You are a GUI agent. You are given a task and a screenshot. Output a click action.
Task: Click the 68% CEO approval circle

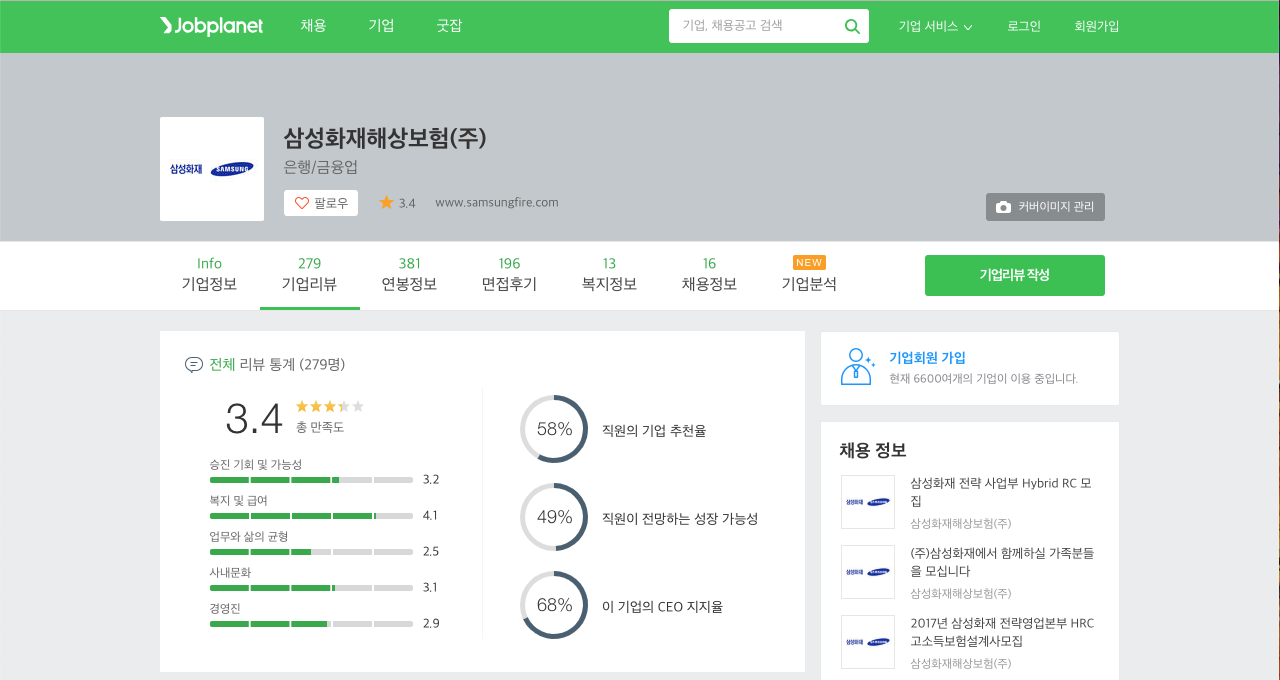click(x=554, y=605)
